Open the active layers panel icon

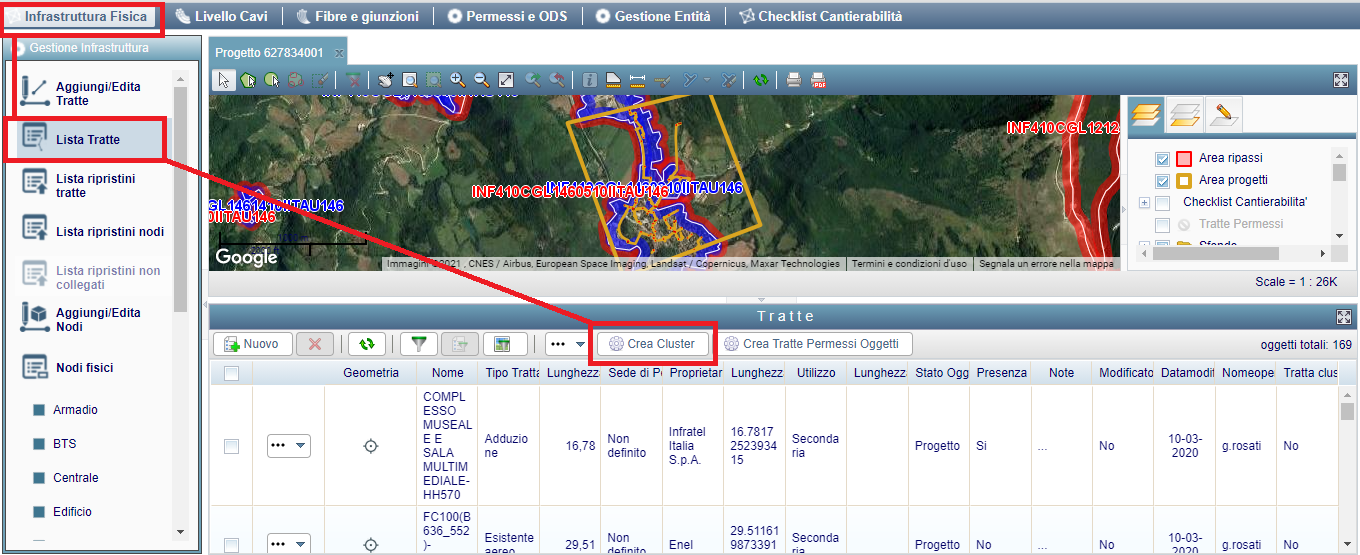pos(1146,115)
